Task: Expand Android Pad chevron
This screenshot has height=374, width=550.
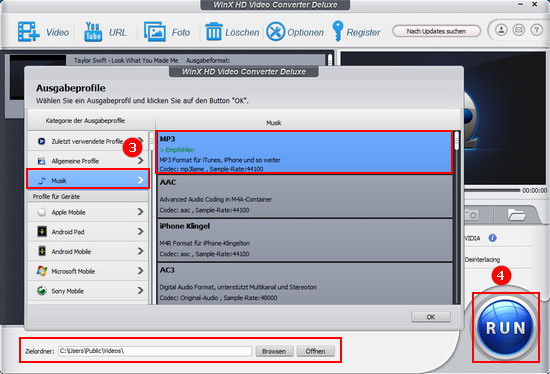Action: pyautogui.click(x=140, y=231)
